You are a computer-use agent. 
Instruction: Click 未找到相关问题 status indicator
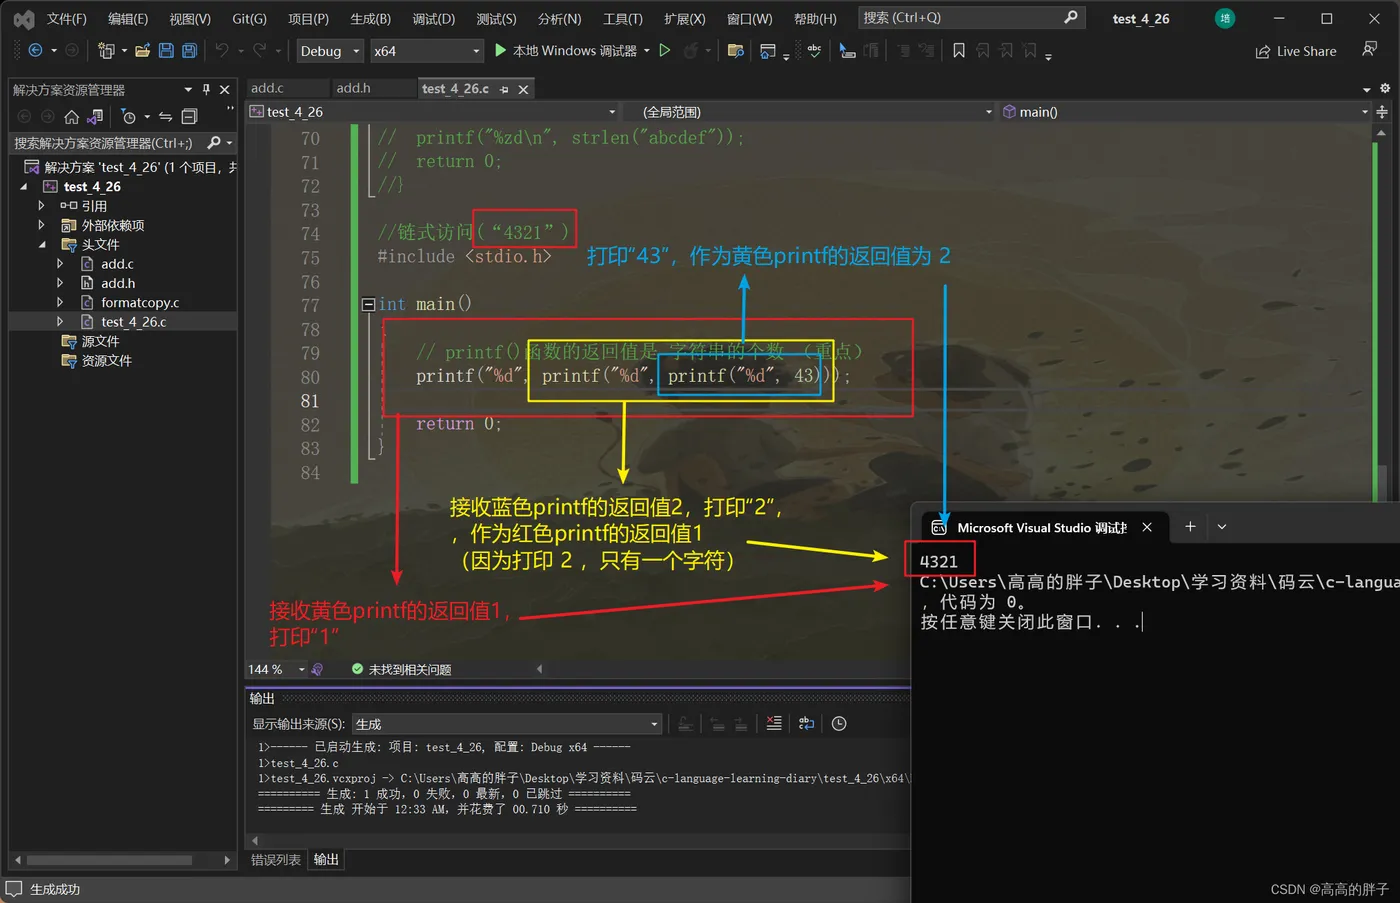(x=401, y=669)
